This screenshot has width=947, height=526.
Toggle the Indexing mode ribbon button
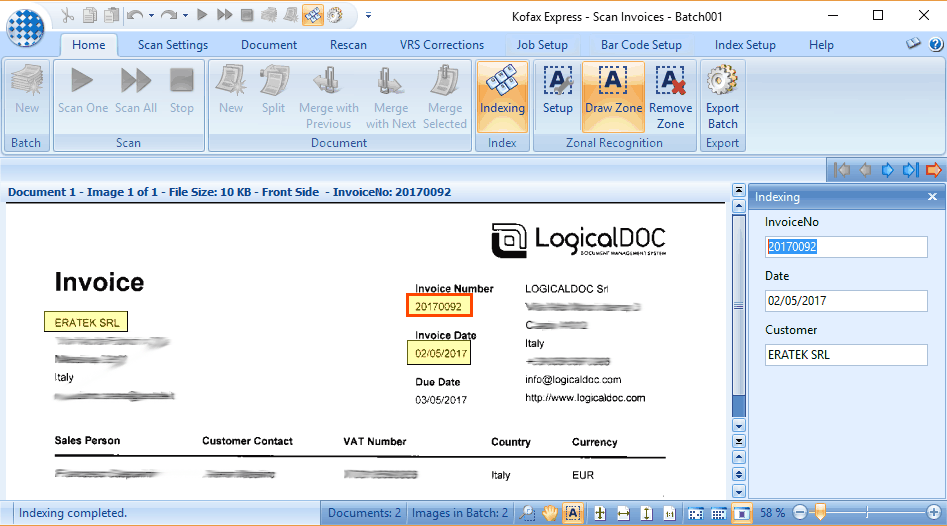tap(502, 97)
